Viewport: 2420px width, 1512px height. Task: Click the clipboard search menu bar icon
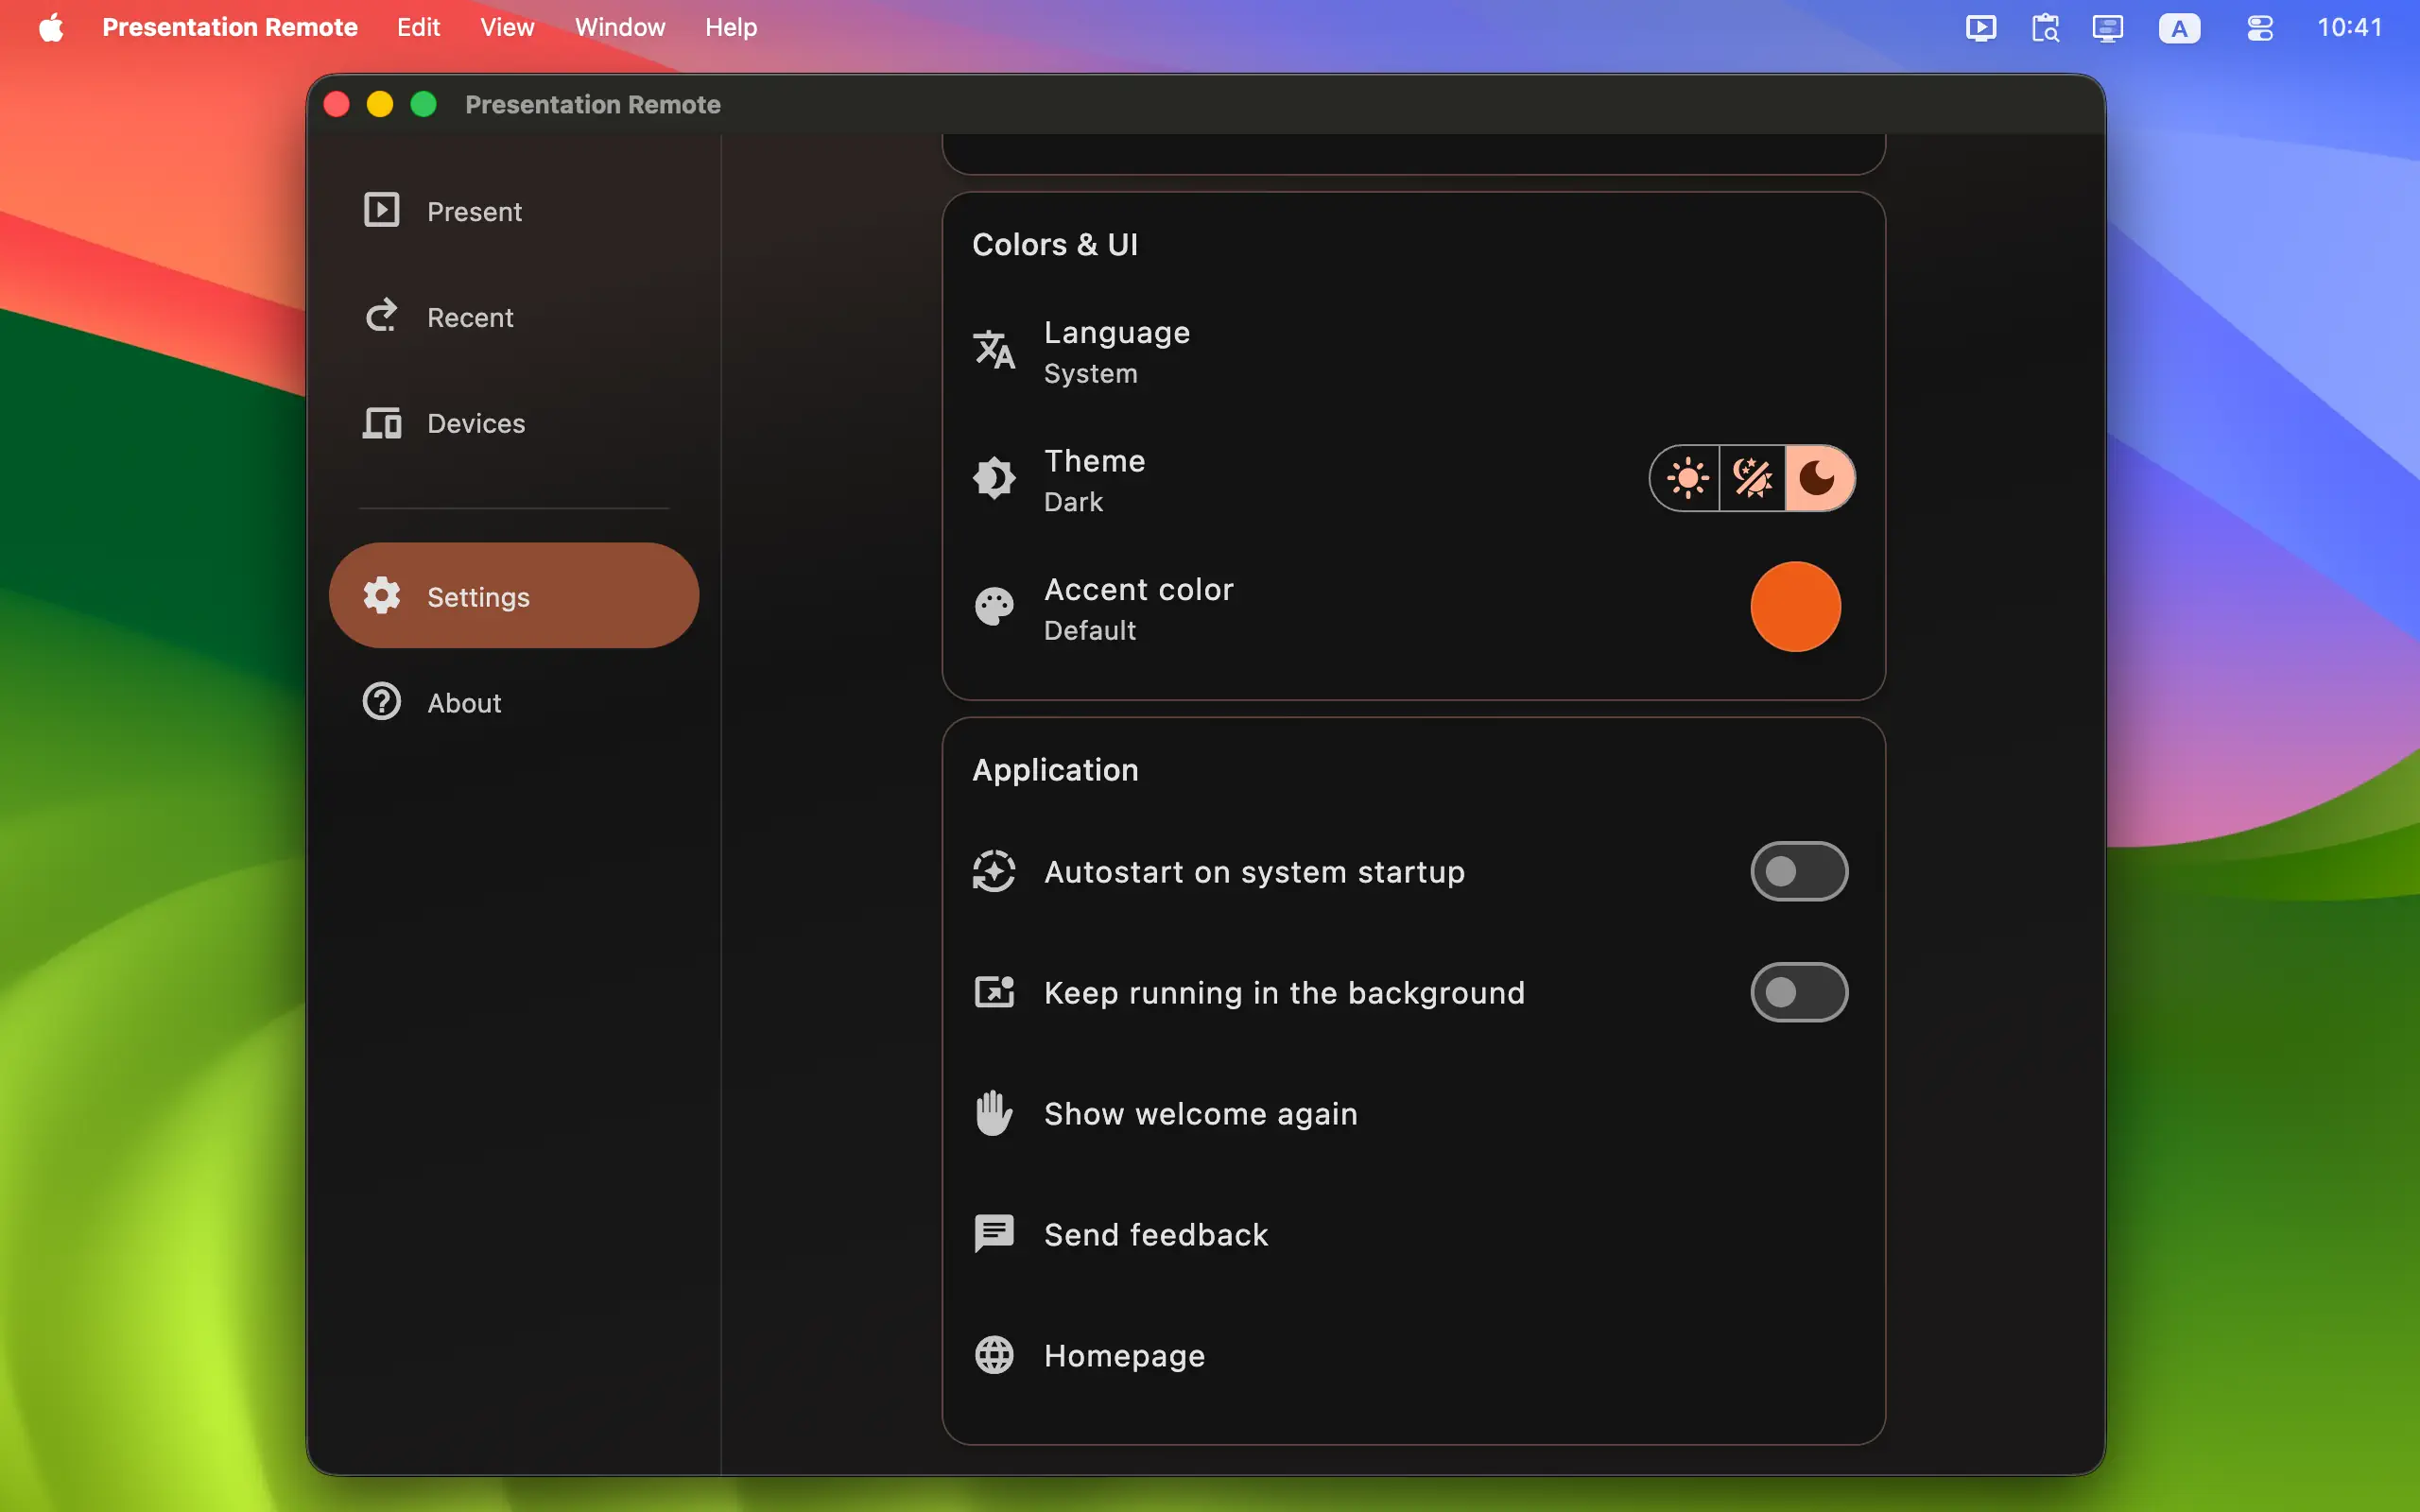click(2045, 27)
